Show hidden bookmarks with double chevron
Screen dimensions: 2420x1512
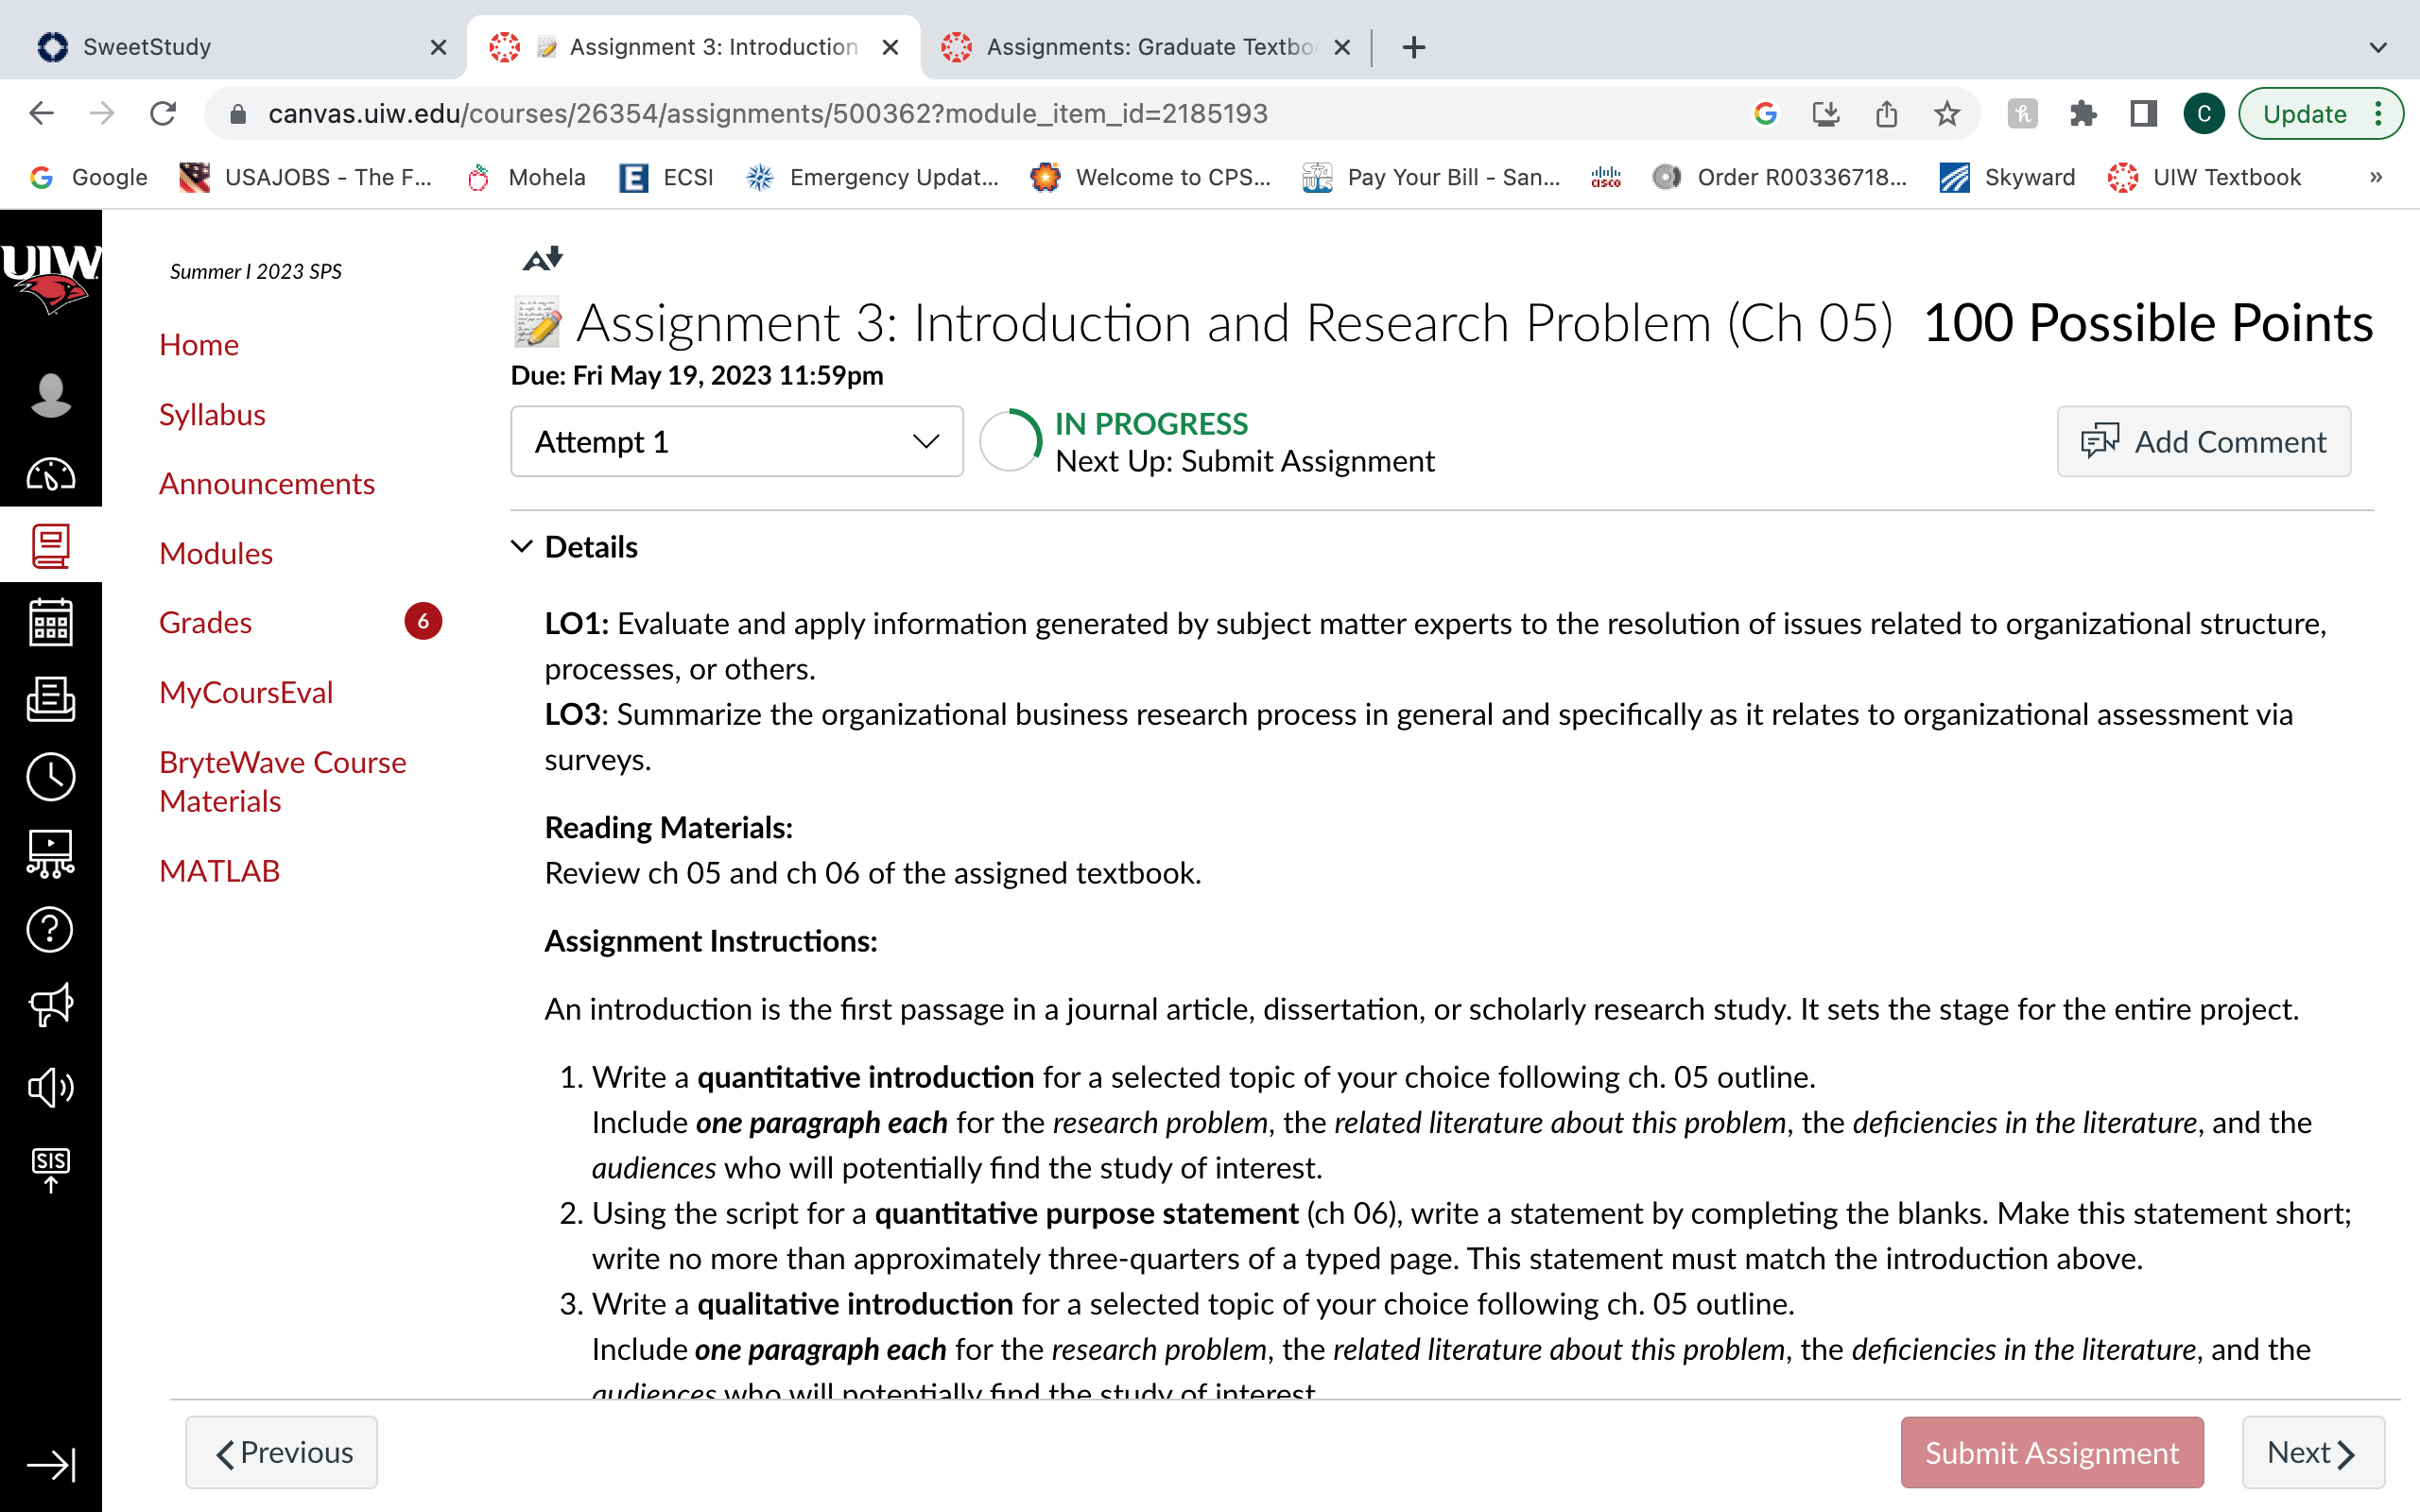pos(2376,177)
